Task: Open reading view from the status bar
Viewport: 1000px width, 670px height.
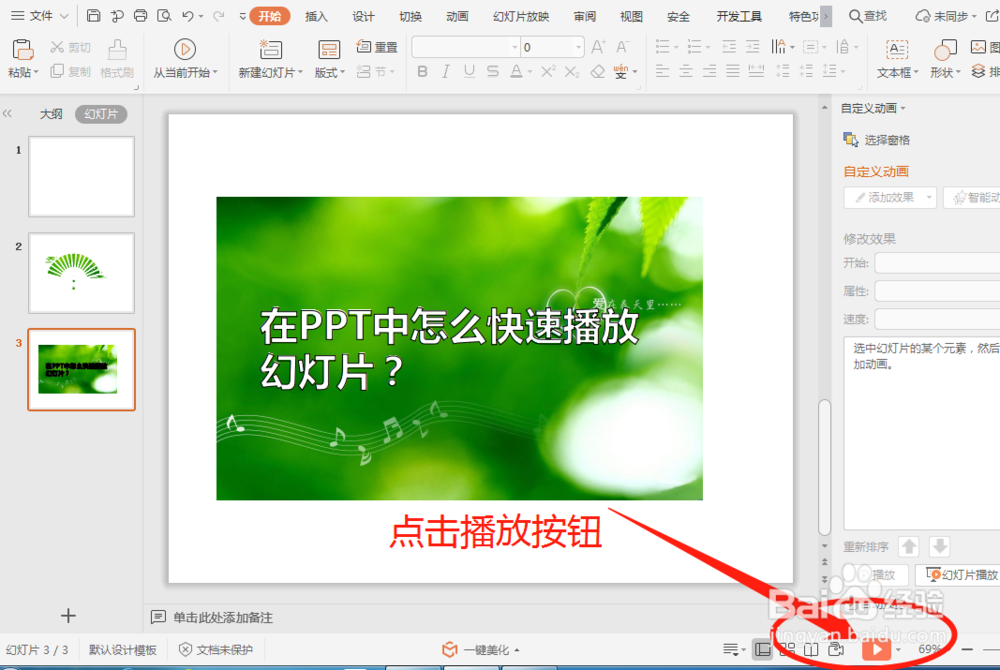Action: pos(810,648)
